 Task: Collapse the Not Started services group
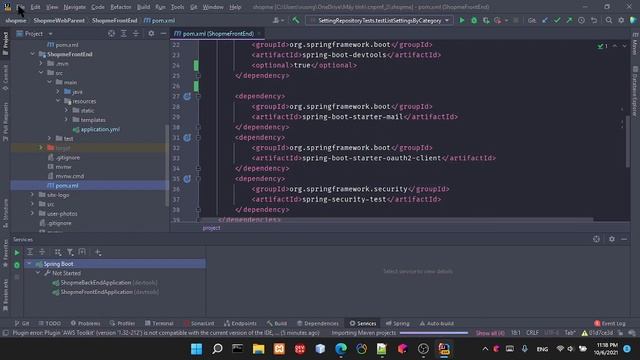tap(38, 273)
